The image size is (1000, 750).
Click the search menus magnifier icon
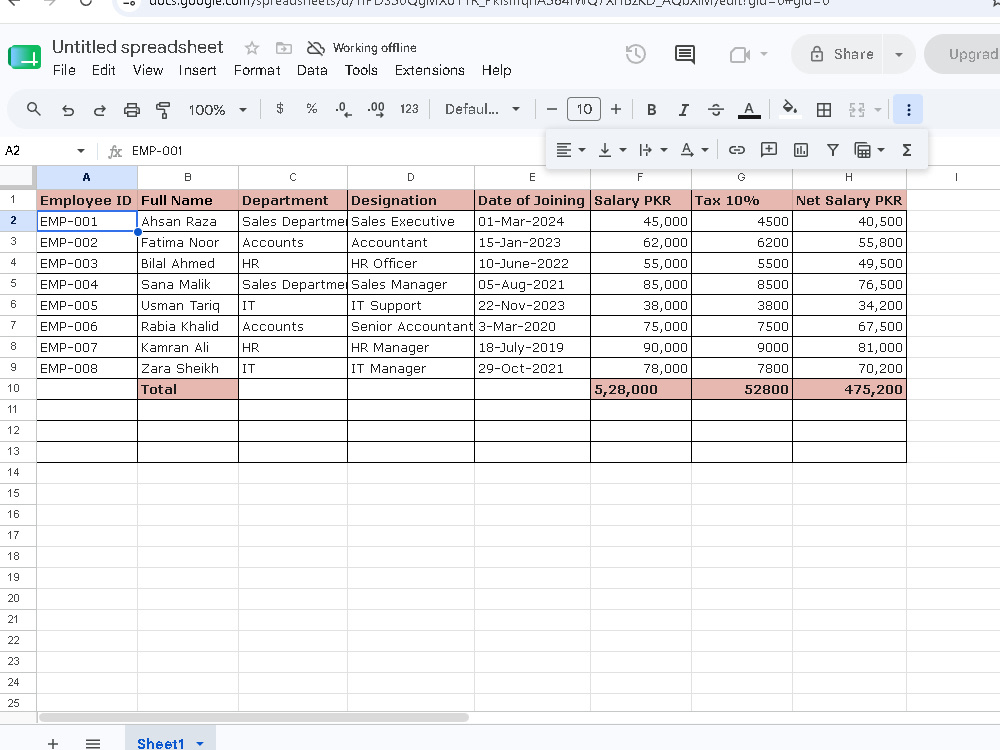tap(34, 110)
